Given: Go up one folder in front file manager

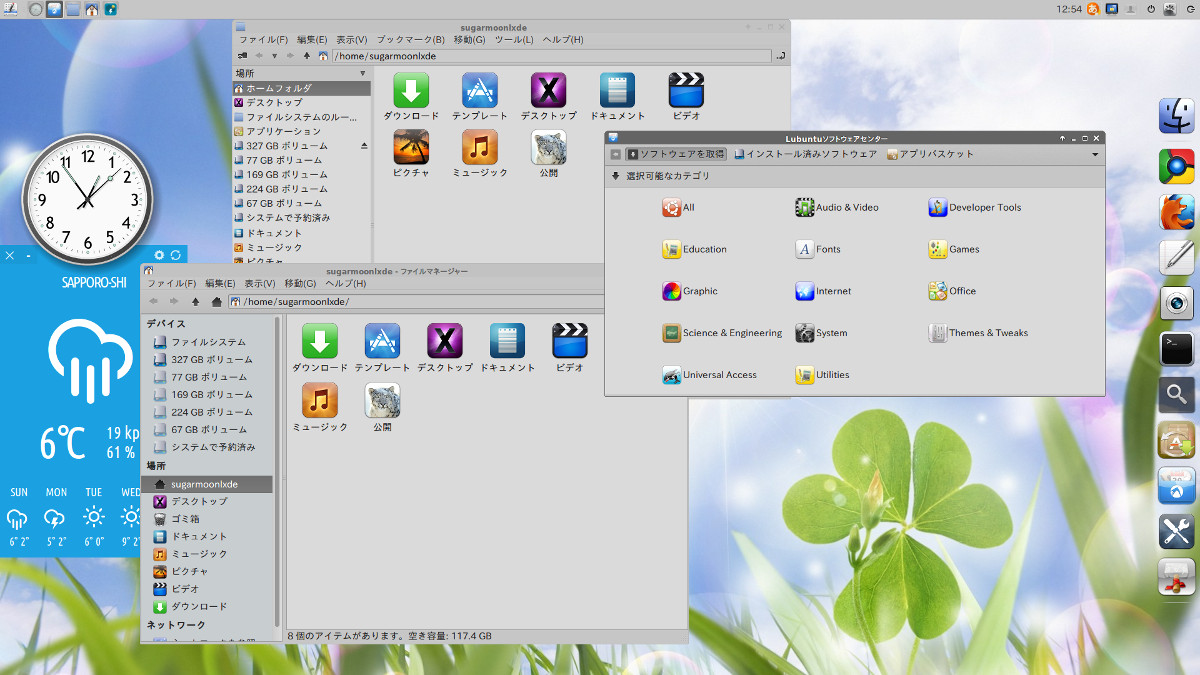Looking at the screenshot, I should [196, 302].
